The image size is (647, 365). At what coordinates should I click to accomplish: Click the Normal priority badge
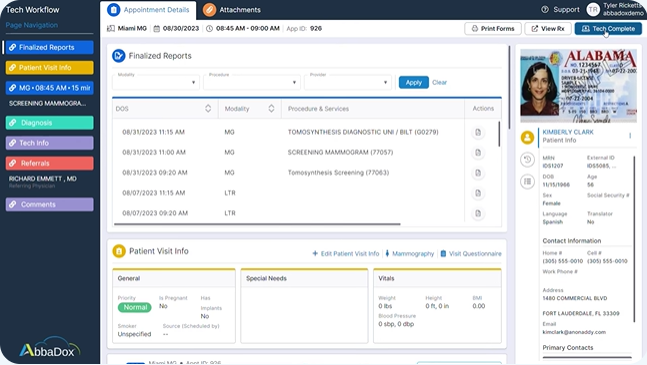click(135, 307)
